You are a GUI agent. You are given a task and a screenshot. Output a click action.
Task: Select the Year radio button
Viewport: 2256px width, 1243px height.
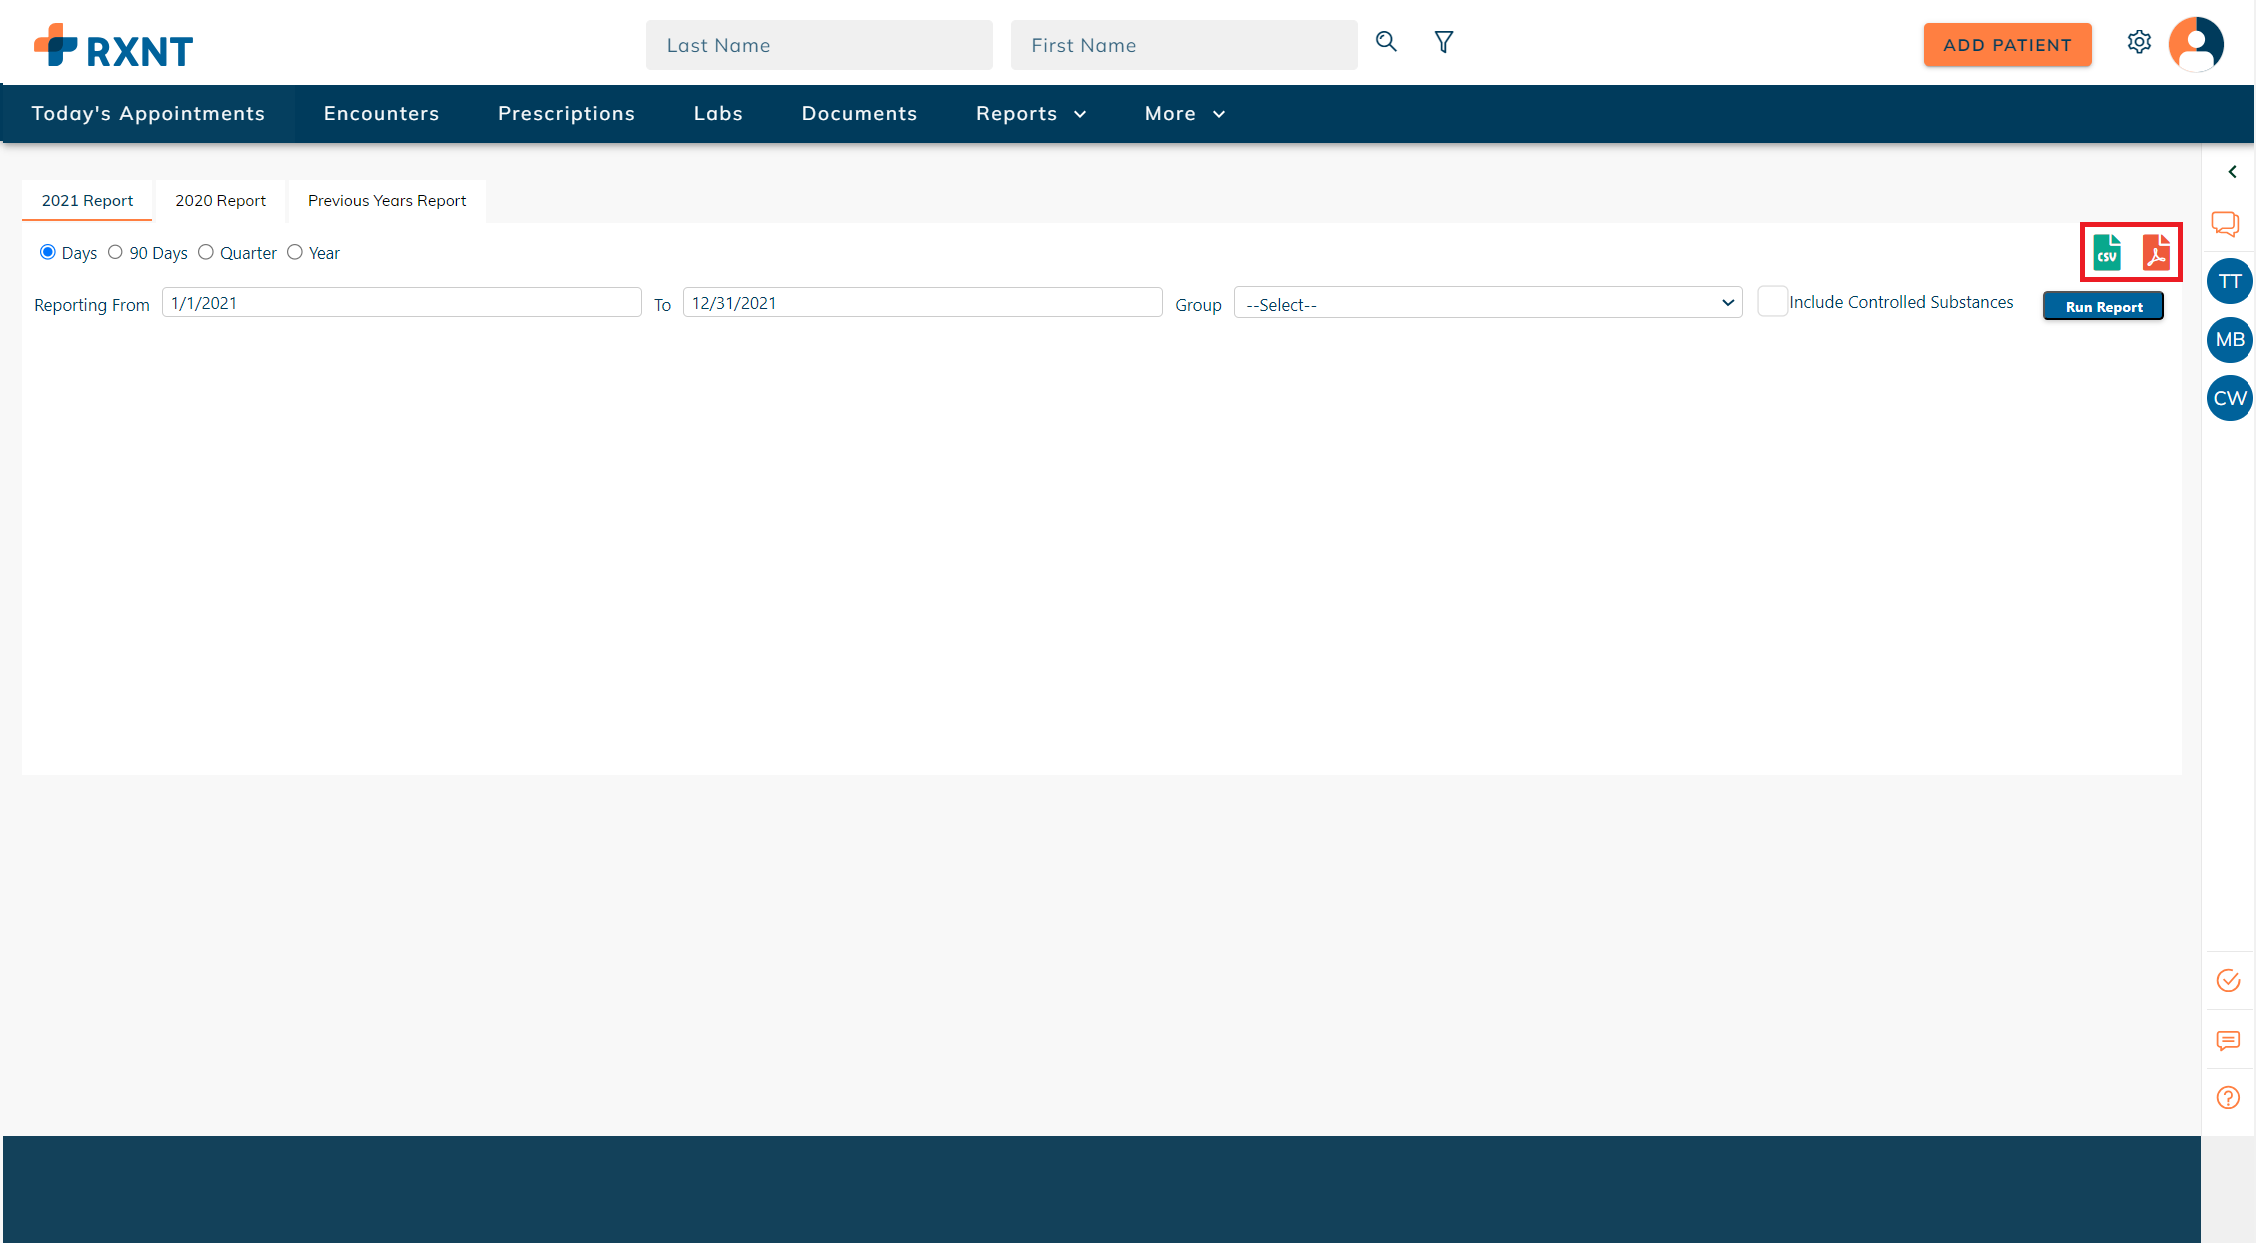coord(295,252)
